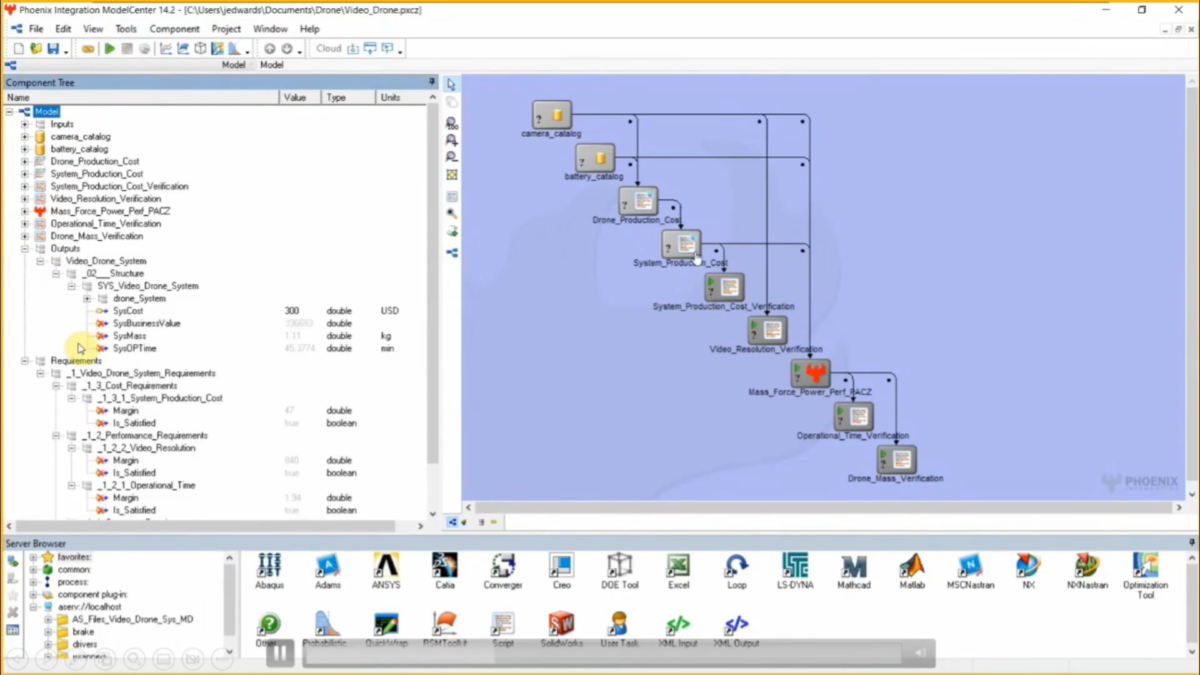Click the New file toolbar icon
Viewport: 1200px width, 675px height.
[x=18, y=48]
